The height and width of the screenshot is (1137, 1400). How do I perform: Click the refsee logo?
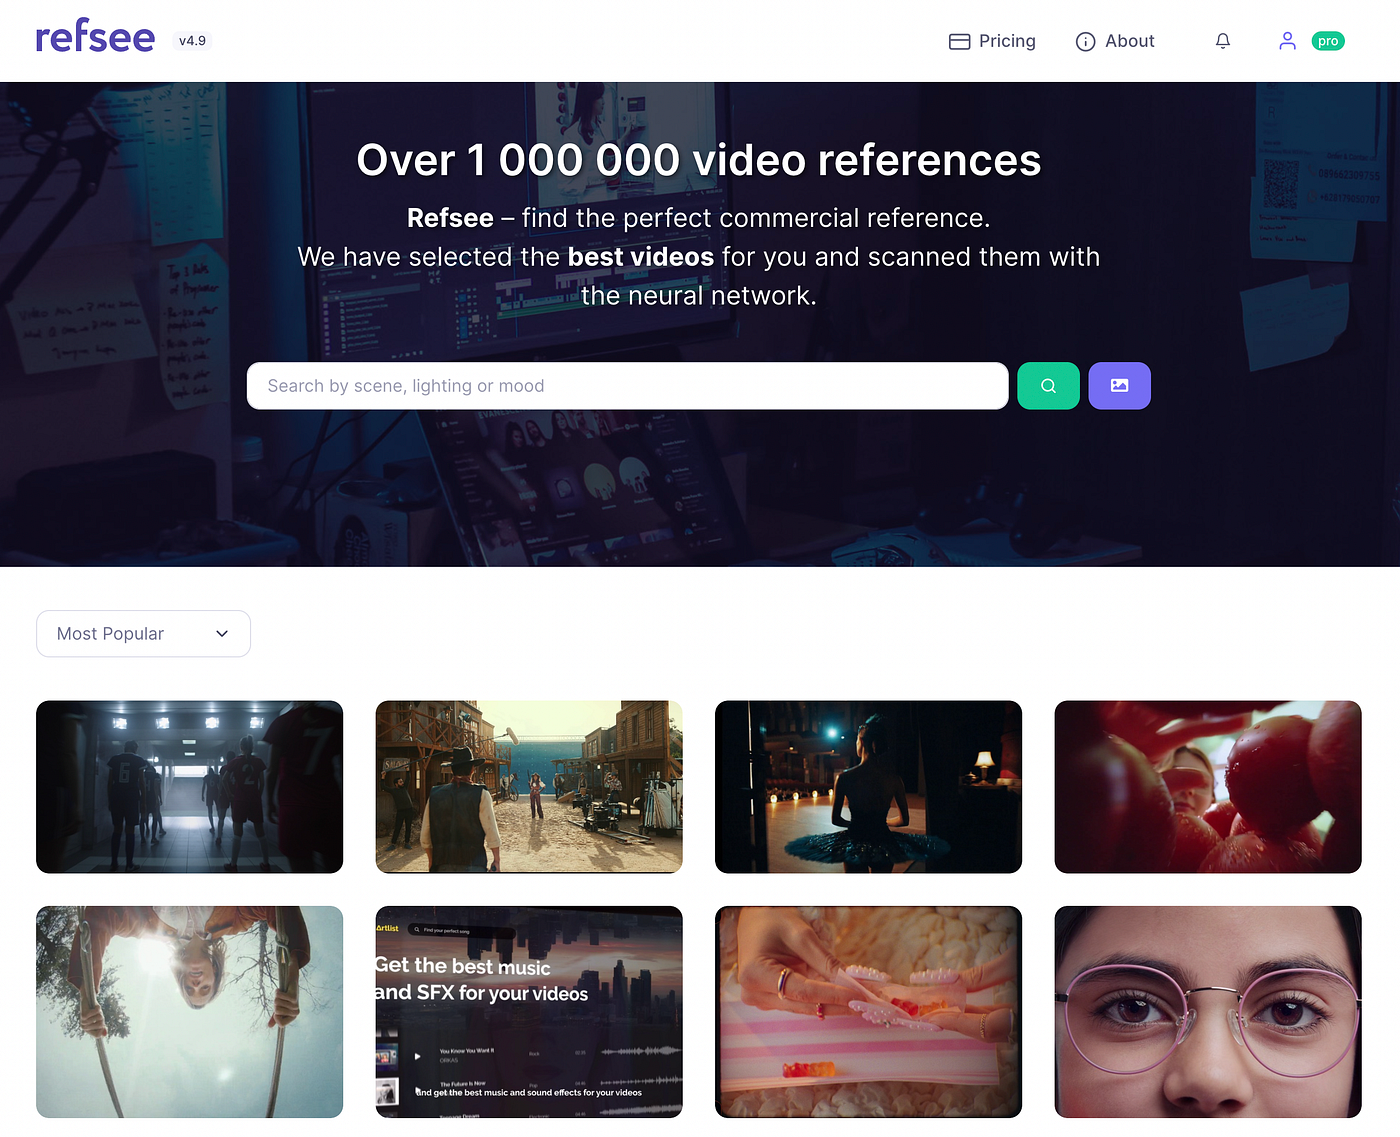pos(95,37)
